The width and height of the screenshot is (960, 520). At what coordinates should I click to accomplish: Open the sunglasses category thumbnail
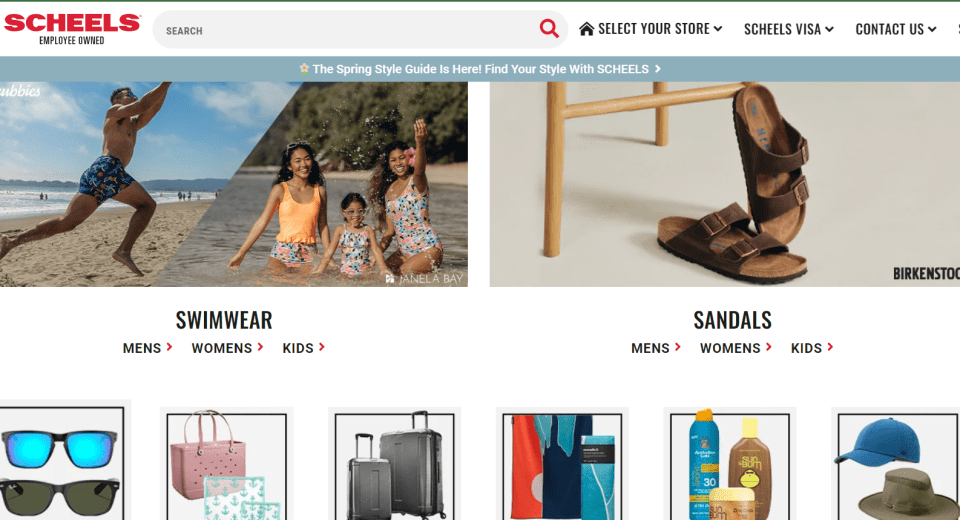tap(61, 464)
